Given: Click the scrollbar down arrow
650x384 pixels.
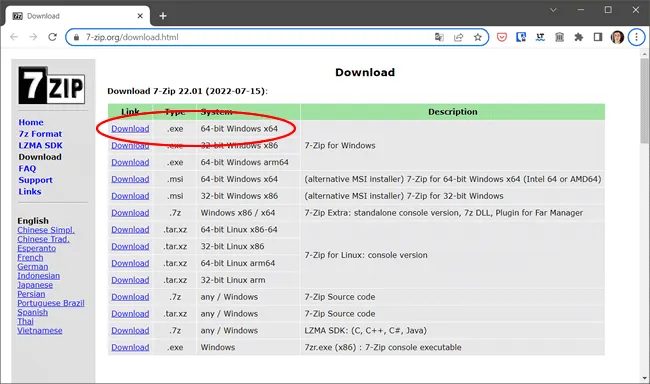Looking at the screenshot, I should (645, 378).
